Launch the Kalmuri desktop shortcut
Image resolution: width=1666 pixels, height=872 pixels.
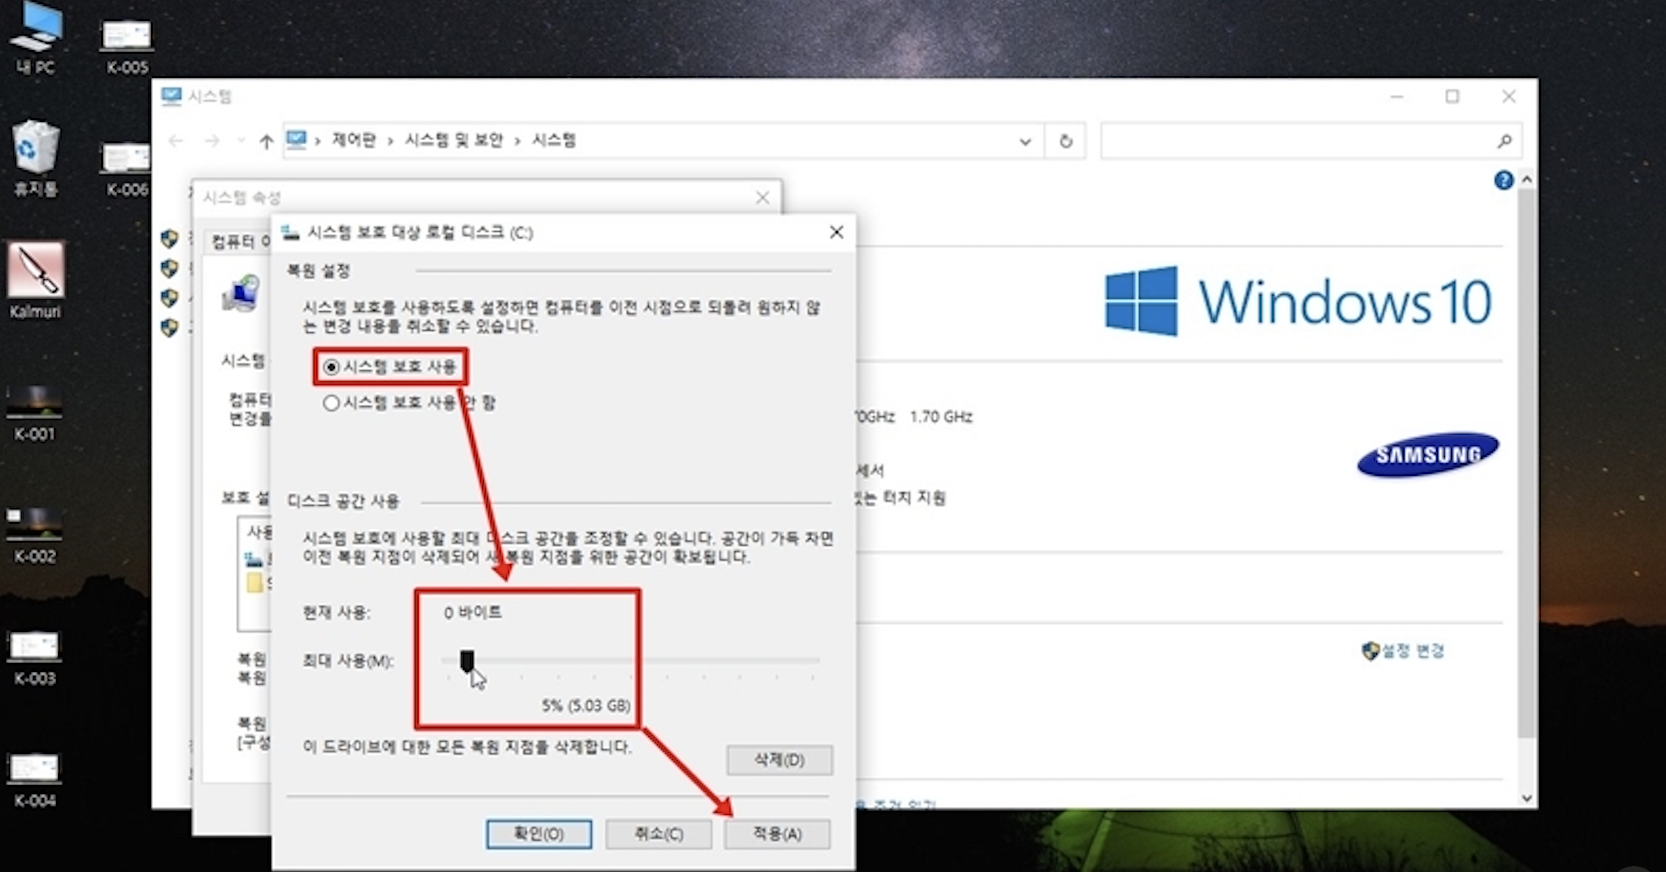click(x=35, y=280)
